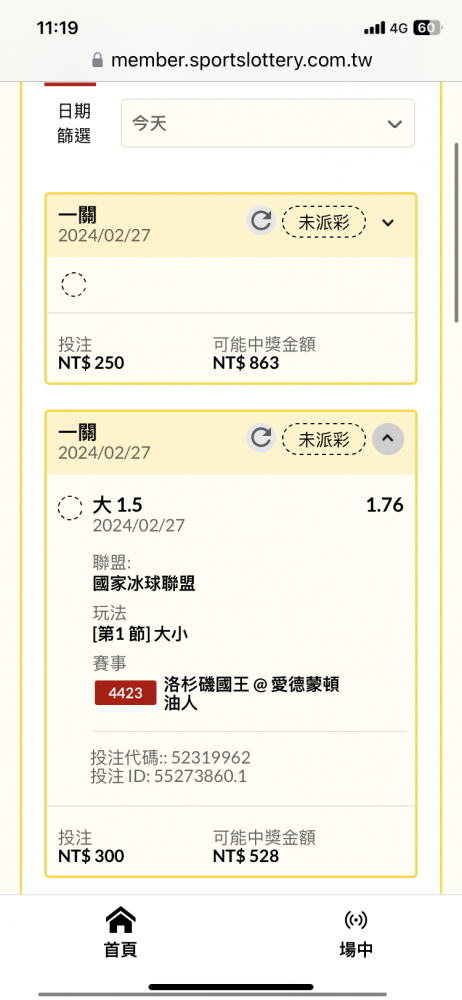Open the 日期篩選 date filter dropdown
This screenshot has width=462, height=1000.
click(x=268, y=123)
